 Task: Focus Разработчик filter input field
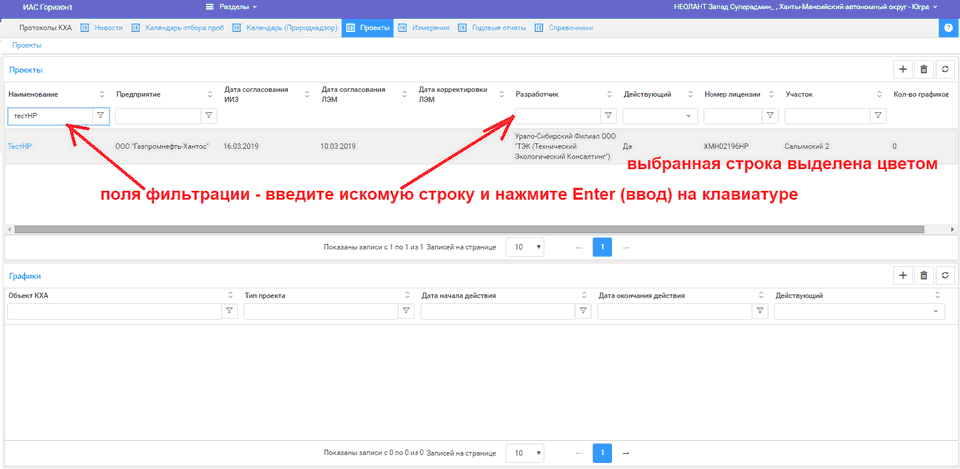[x=557, y=116]
